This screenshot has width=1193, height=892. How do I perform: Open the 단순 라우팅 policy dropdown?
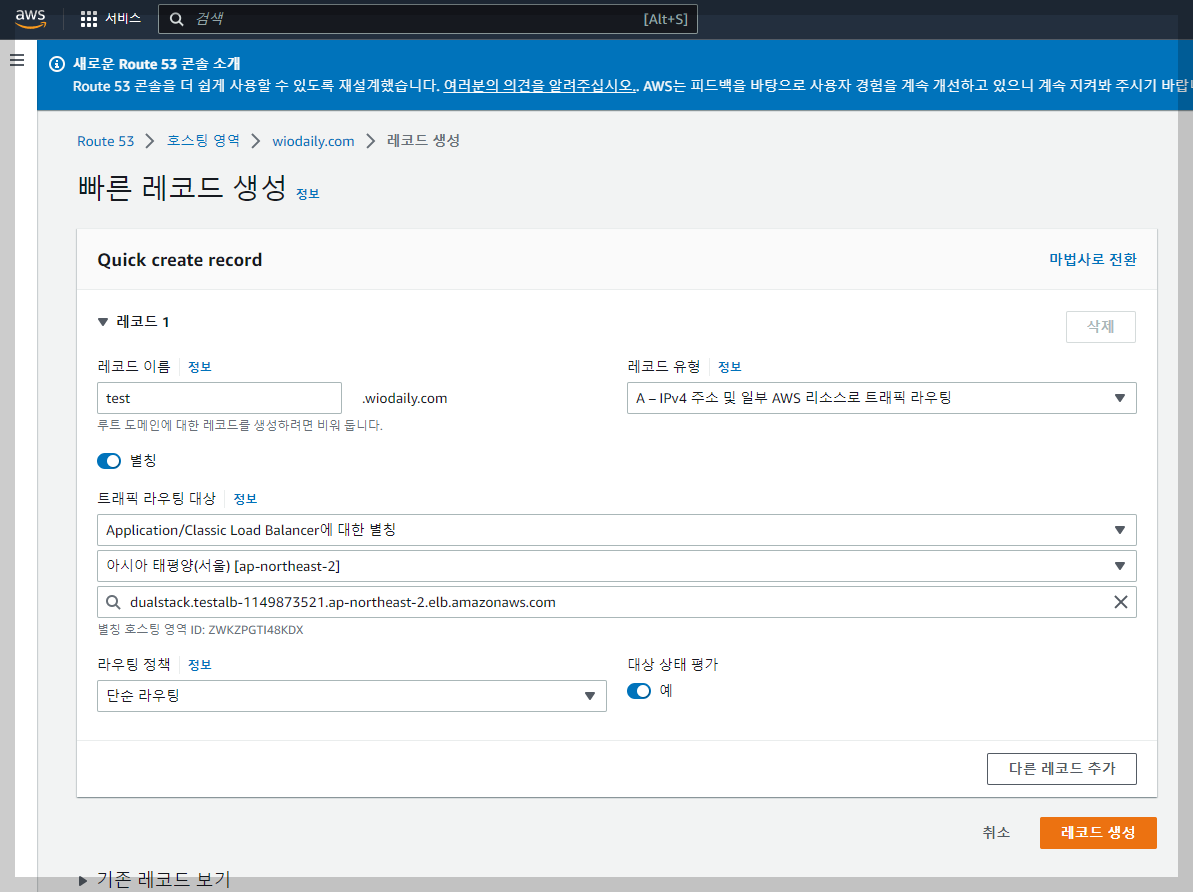coord(352,696)
